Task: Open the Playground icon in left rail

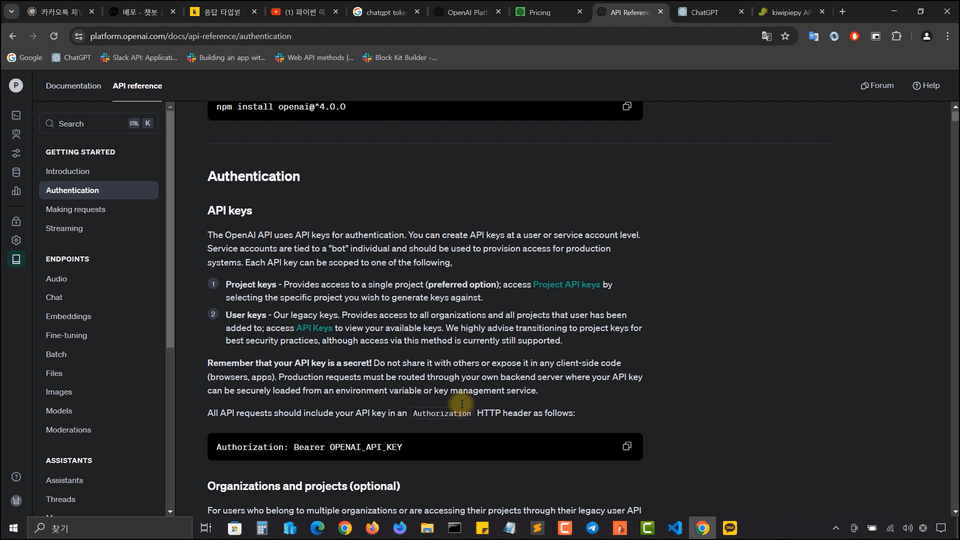Action: pos(16,115)
